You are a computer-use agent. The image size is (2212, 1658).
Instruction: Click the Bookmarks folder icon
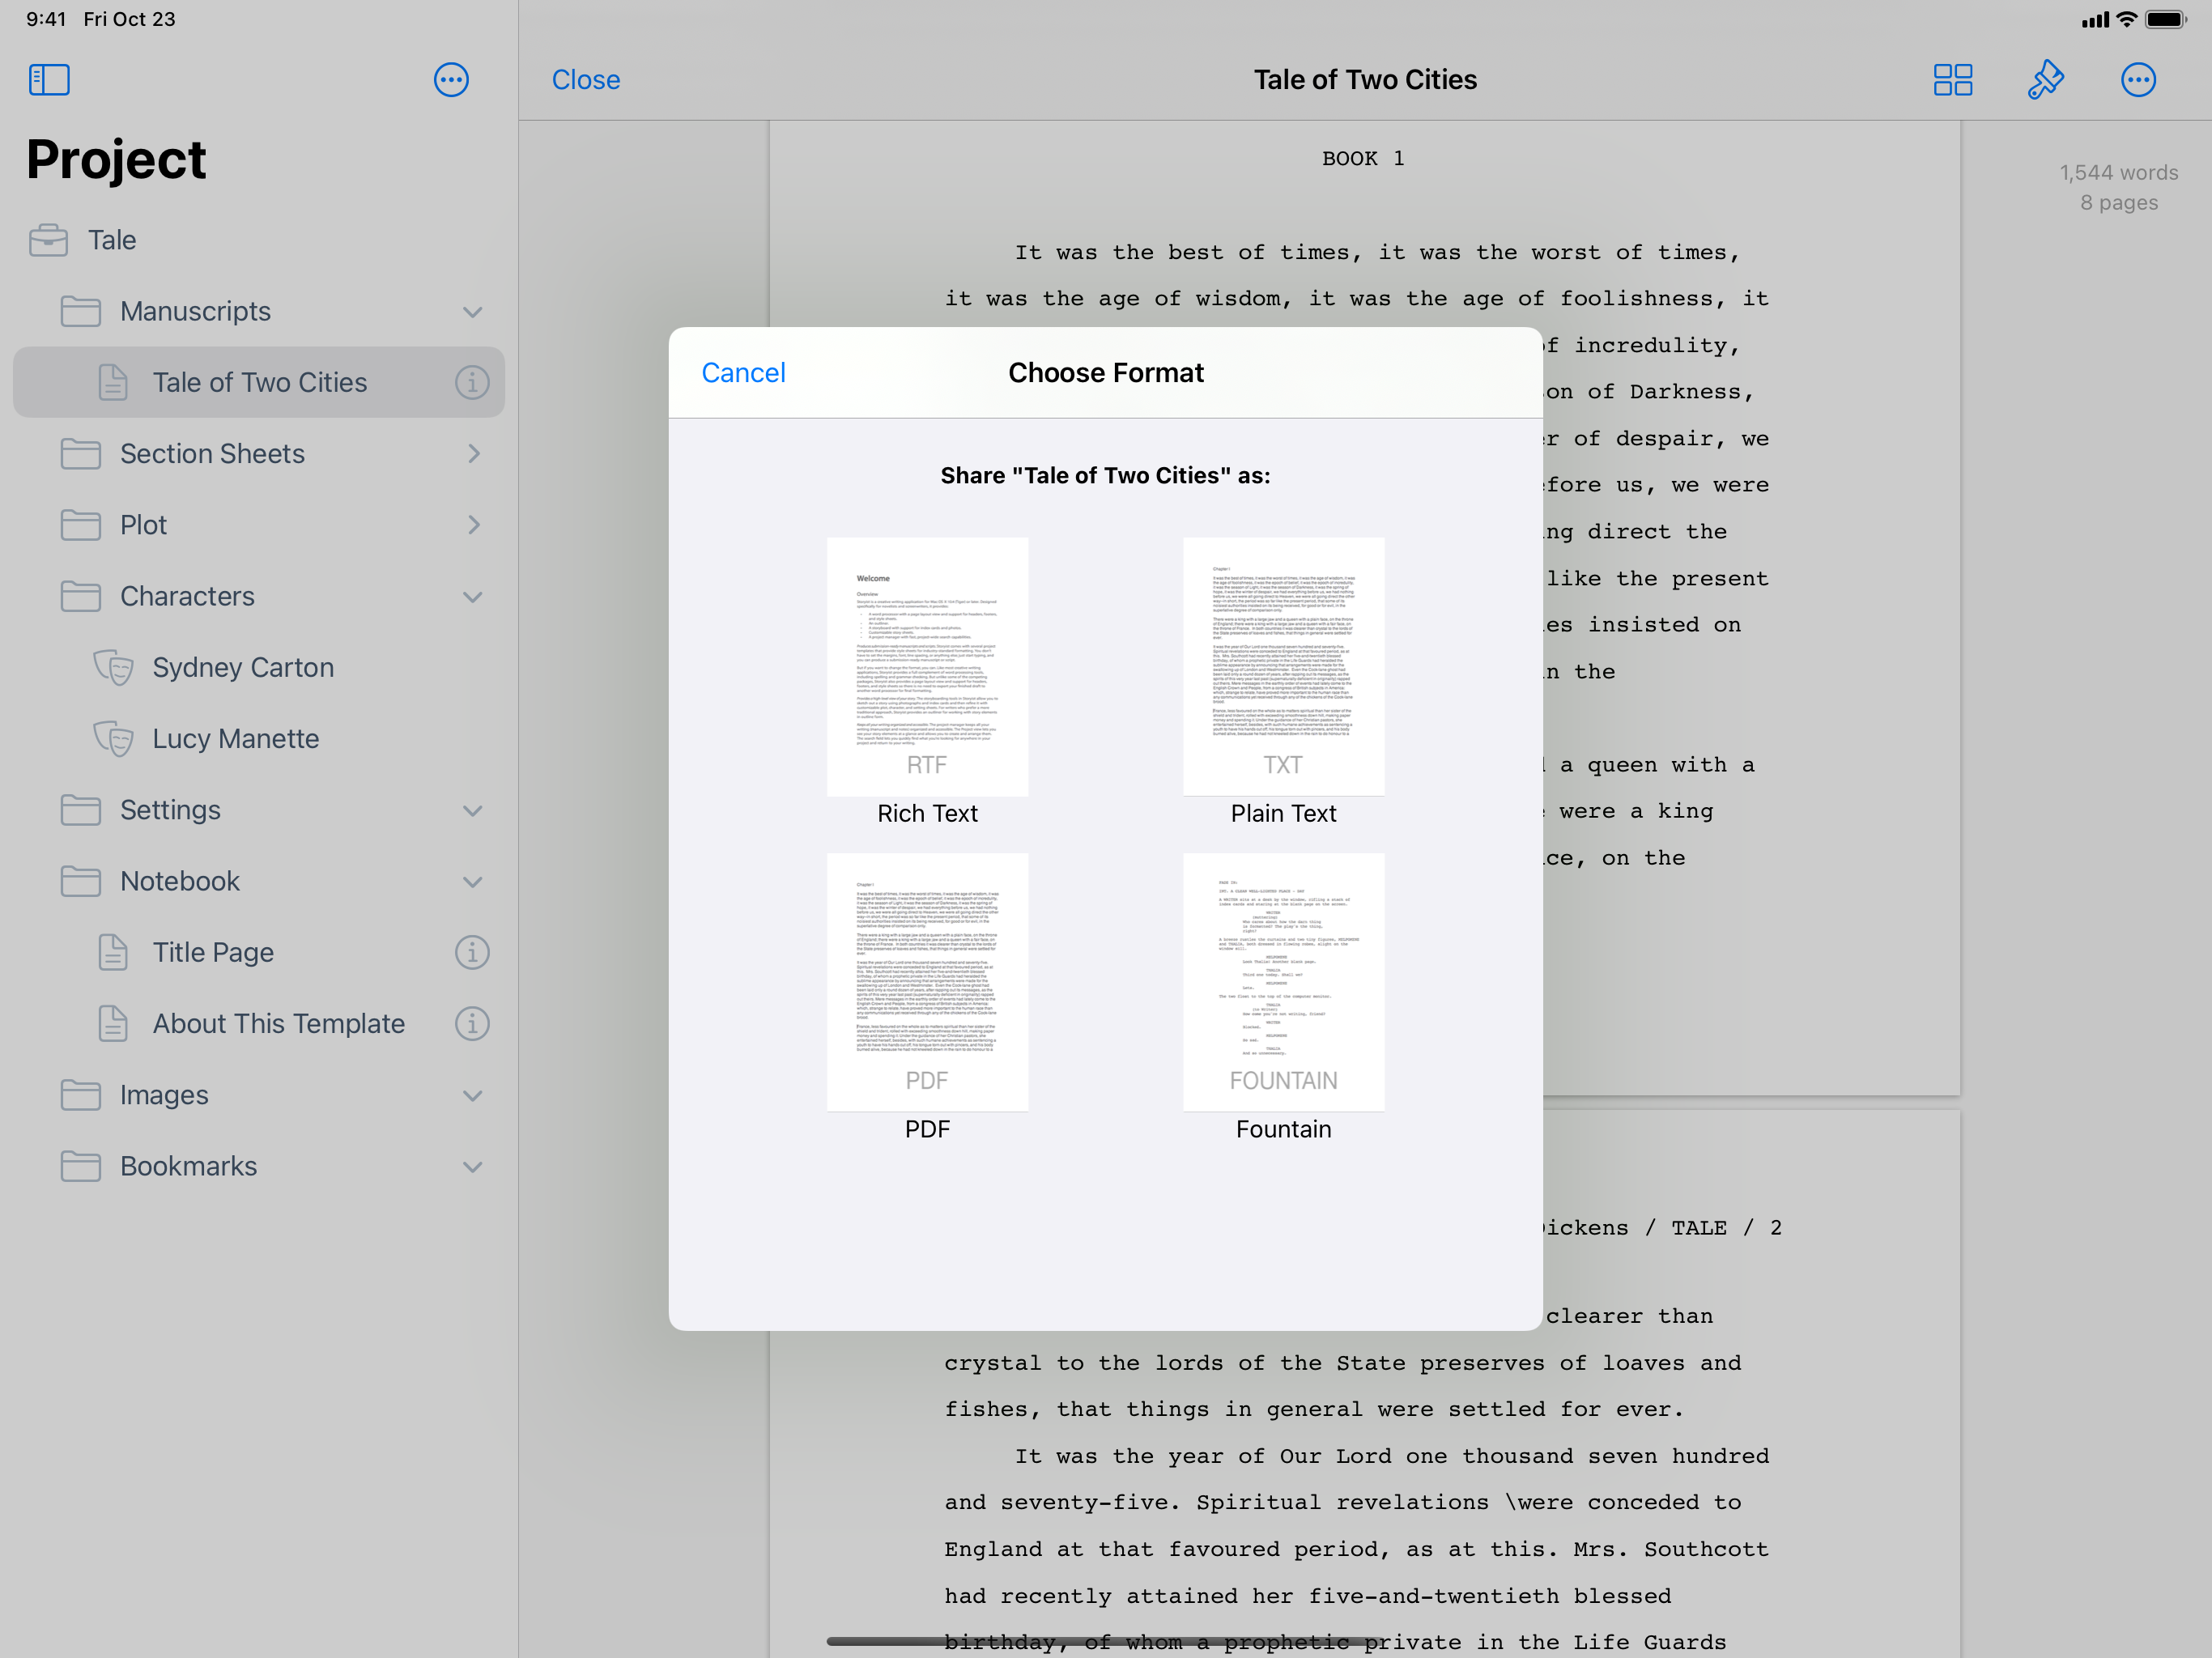[x=80, y=1166]
